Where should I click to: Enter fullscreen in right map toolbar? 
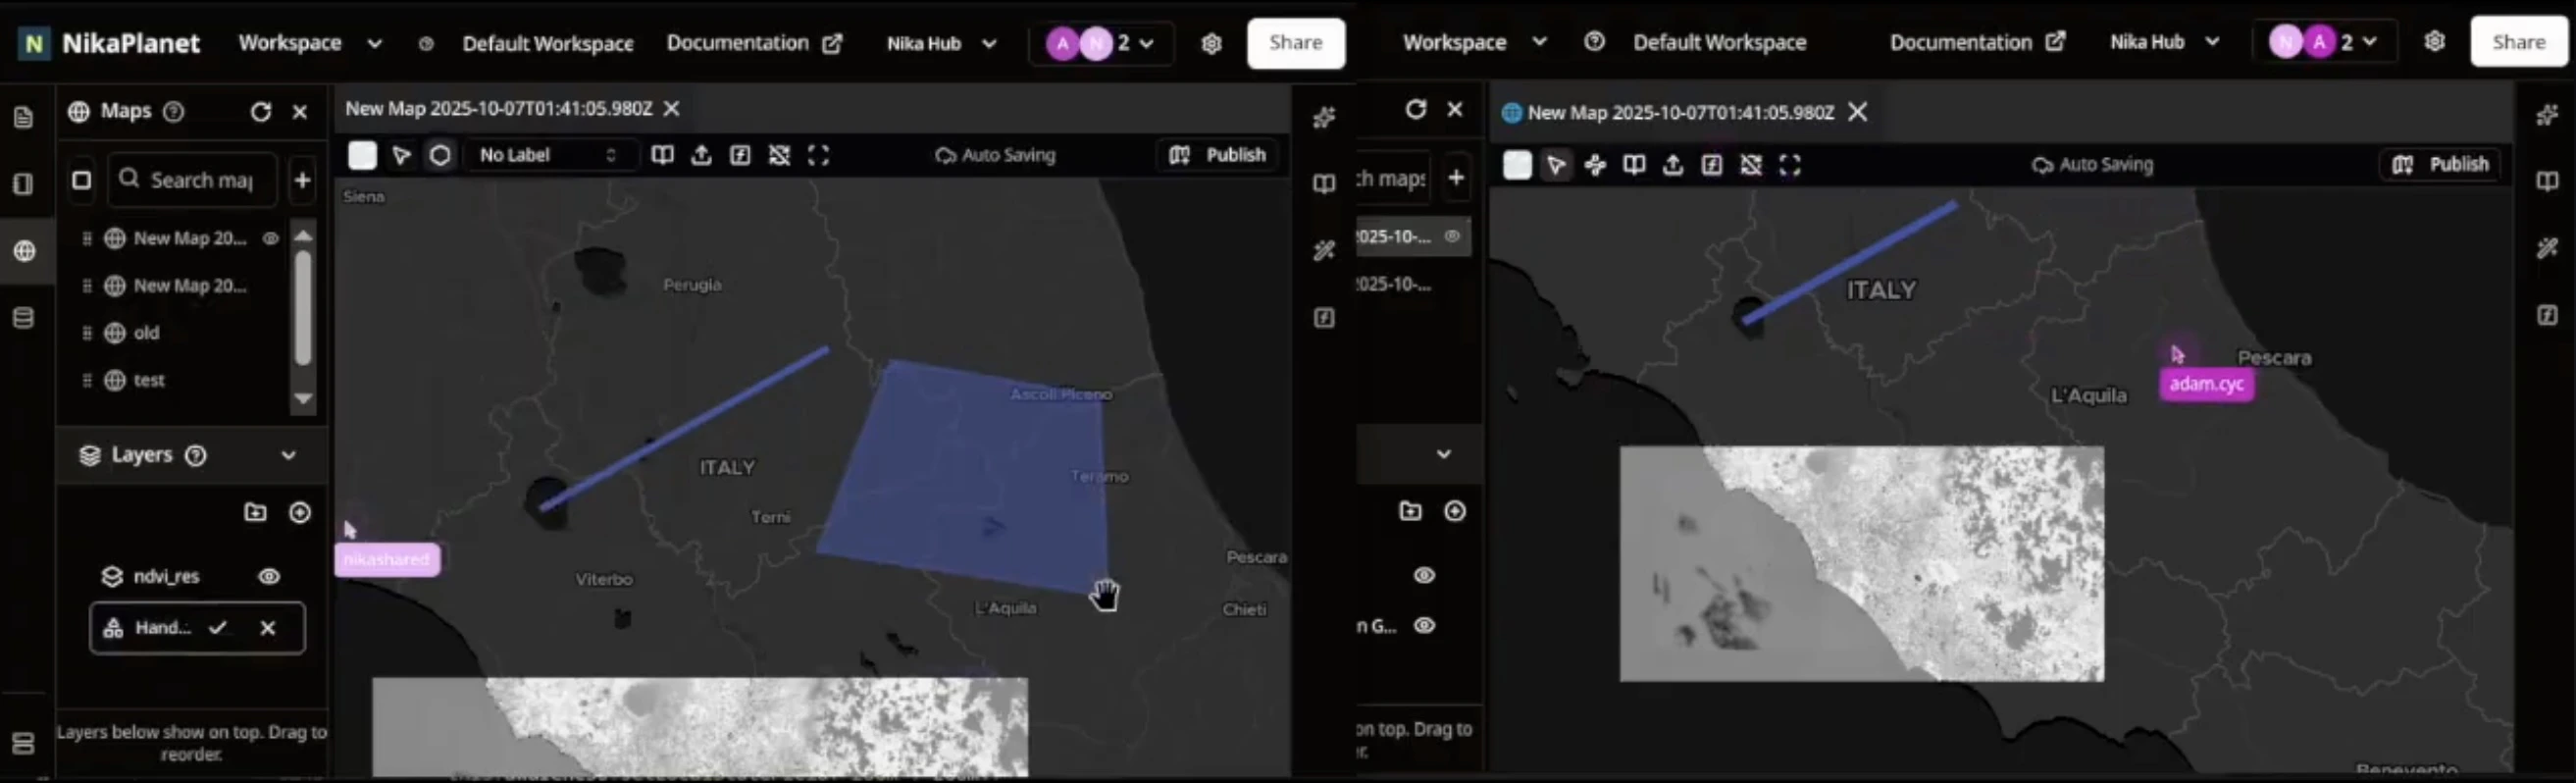coord(1790,165)
